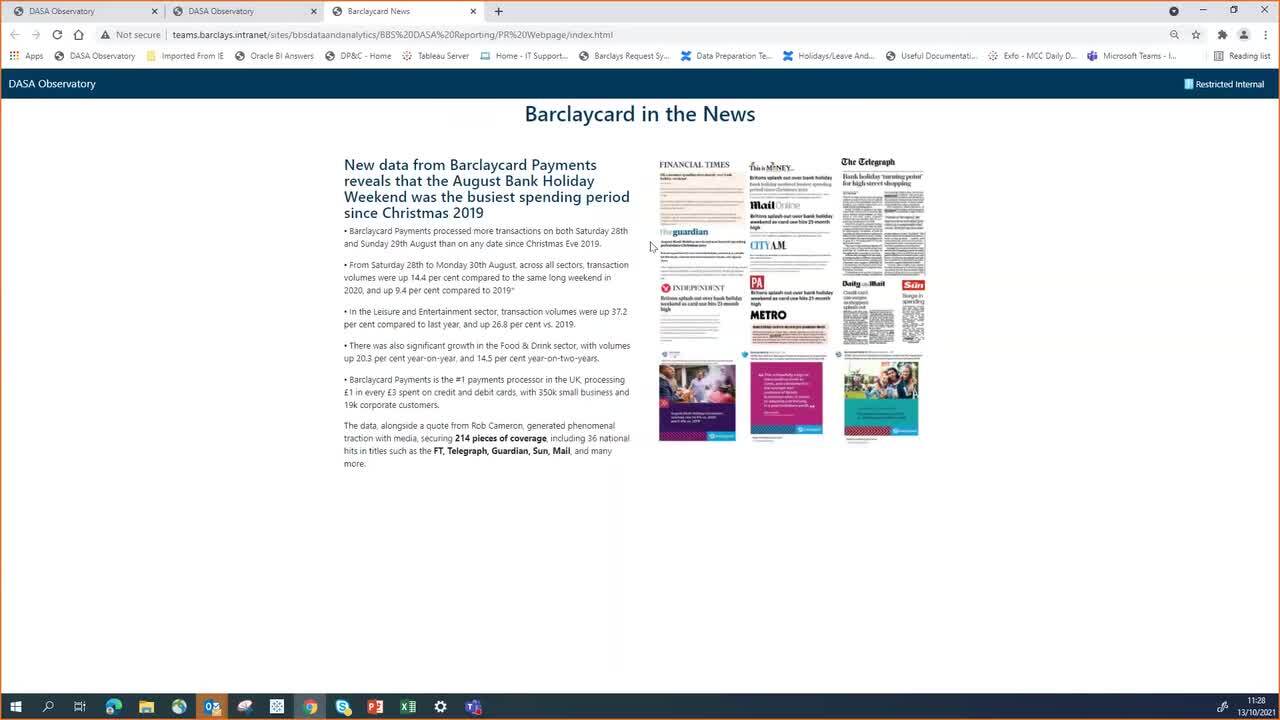This screenshot has width=1280, height=720.
Task: Open the newspaper coverage collage image
Action: tap(792, 298)
